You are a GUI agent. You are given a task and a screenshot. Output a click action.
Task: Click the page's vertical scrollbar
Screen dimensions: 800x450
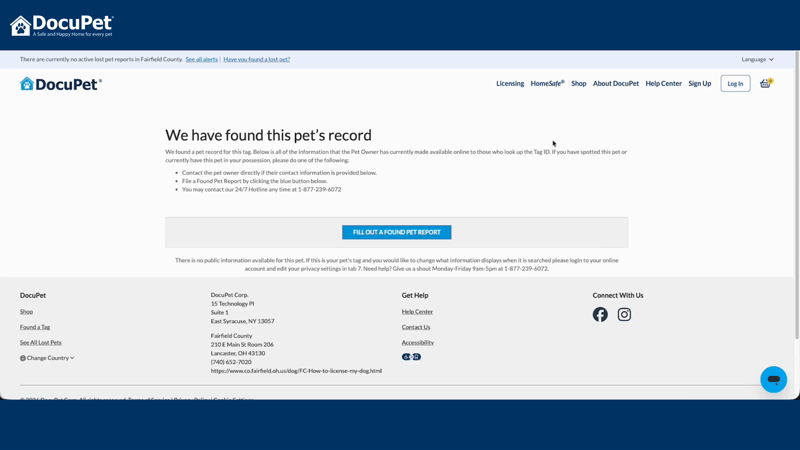point(797,194)
